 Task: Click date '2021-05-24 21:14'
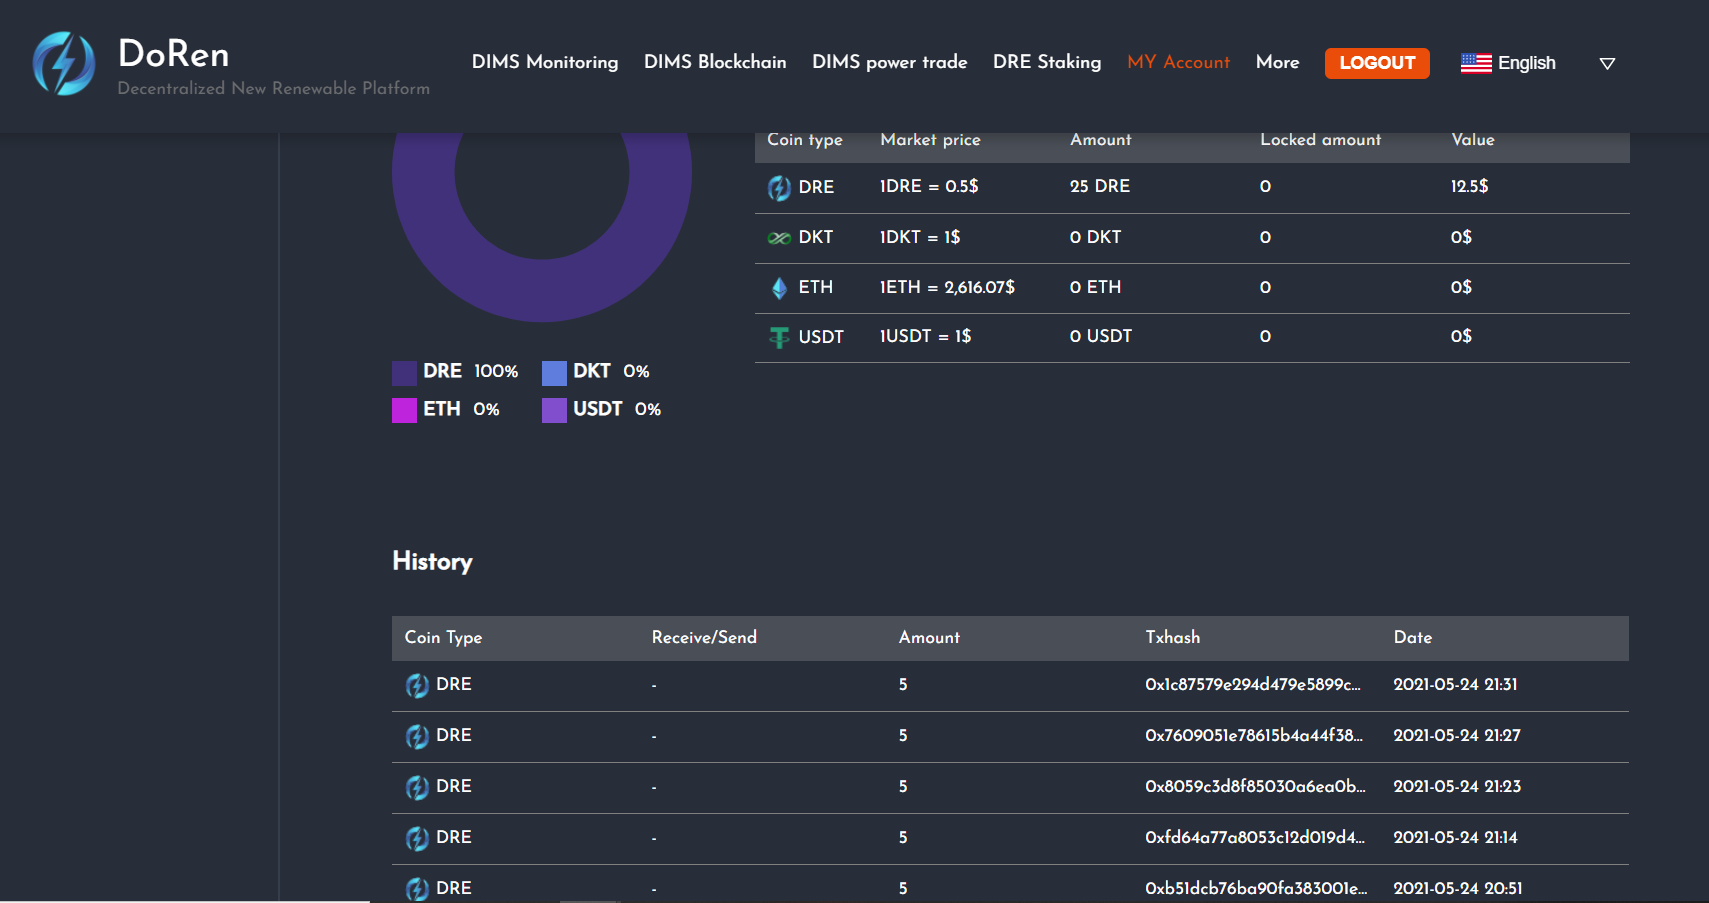pyautogui.click(x=1455, y=838)
